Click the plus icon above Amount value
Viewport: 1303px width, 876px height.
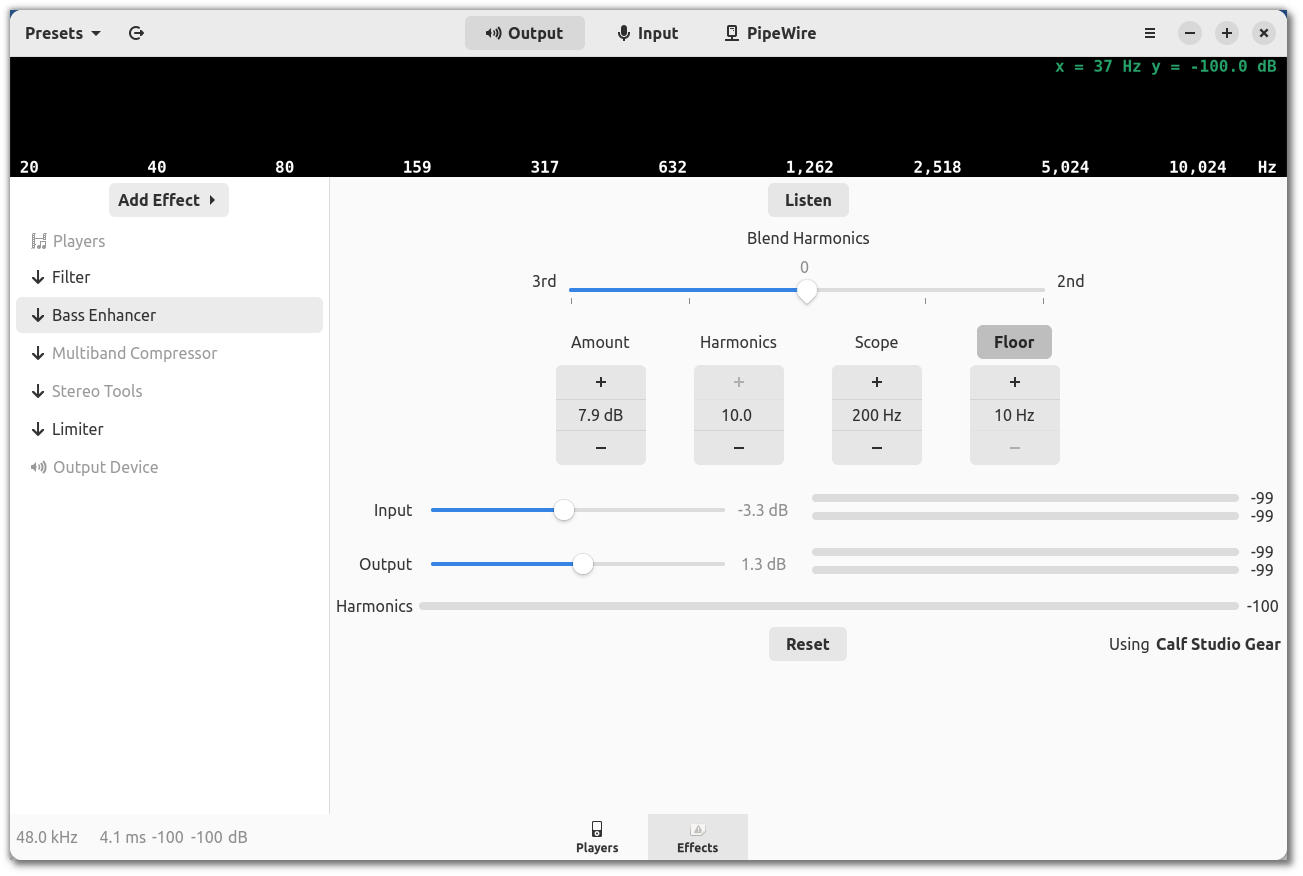coord(601,382)
